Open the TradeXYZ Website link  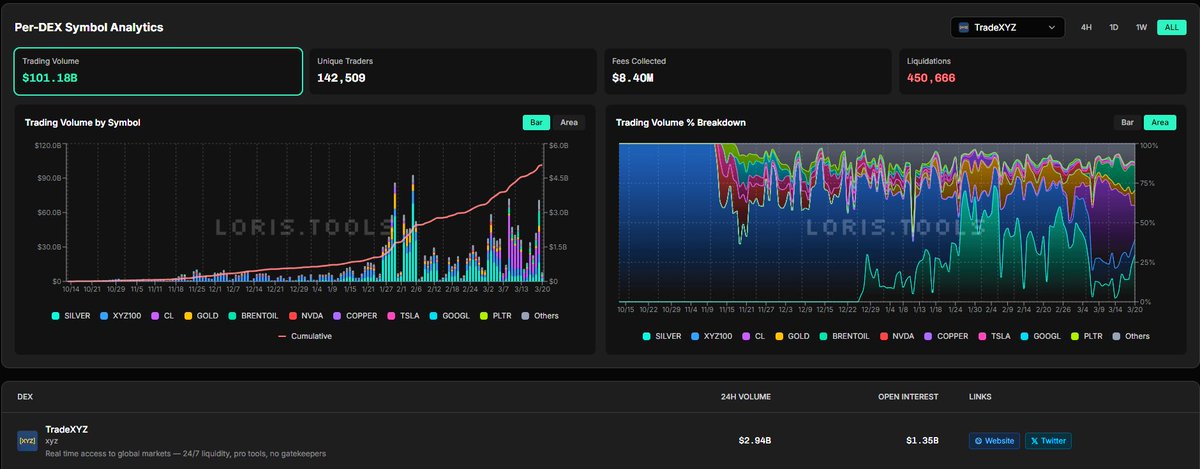click(x=993, y=440)
